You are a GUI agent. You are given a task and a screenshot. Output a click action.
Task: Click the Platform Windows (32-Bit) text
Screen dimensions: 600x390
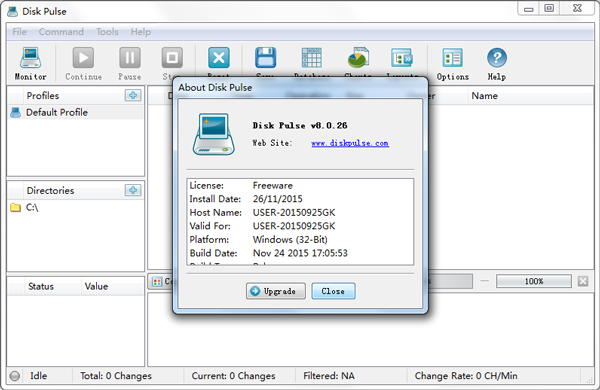pos(290,240)
